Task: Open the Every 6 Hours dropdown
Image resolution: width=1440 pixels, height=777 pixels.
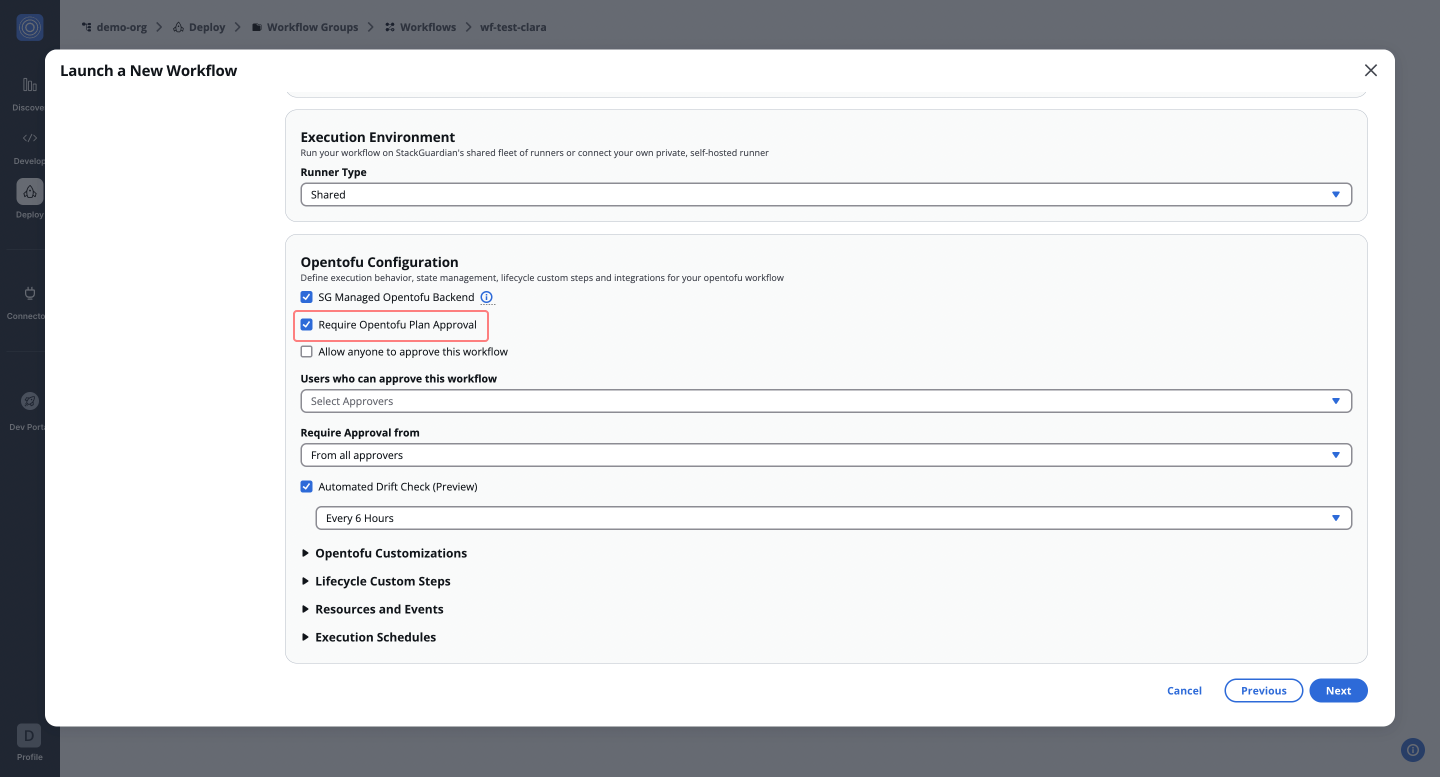Action: 834,518
